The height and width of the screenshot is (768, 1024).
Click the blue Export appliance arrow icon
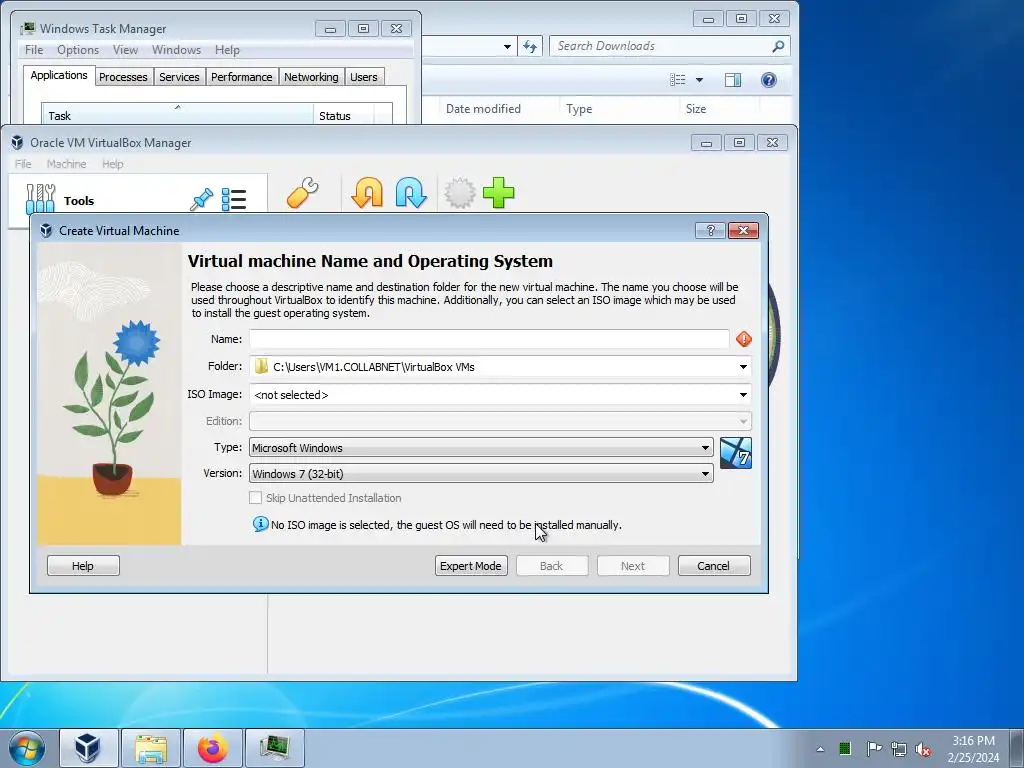pyautogui.click(x=411, y=193)
